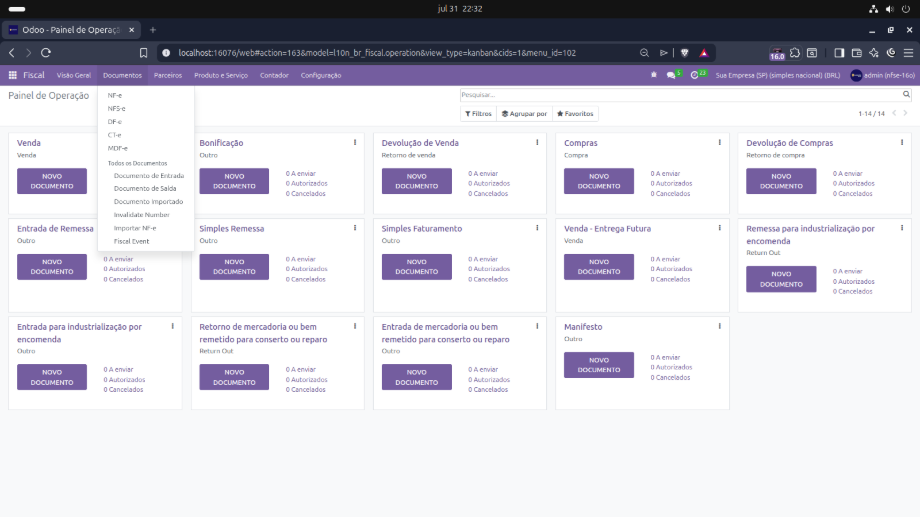Choose Documento de Saída menu entry
This screenshot has width=920, height=517.
coord(146,188)
